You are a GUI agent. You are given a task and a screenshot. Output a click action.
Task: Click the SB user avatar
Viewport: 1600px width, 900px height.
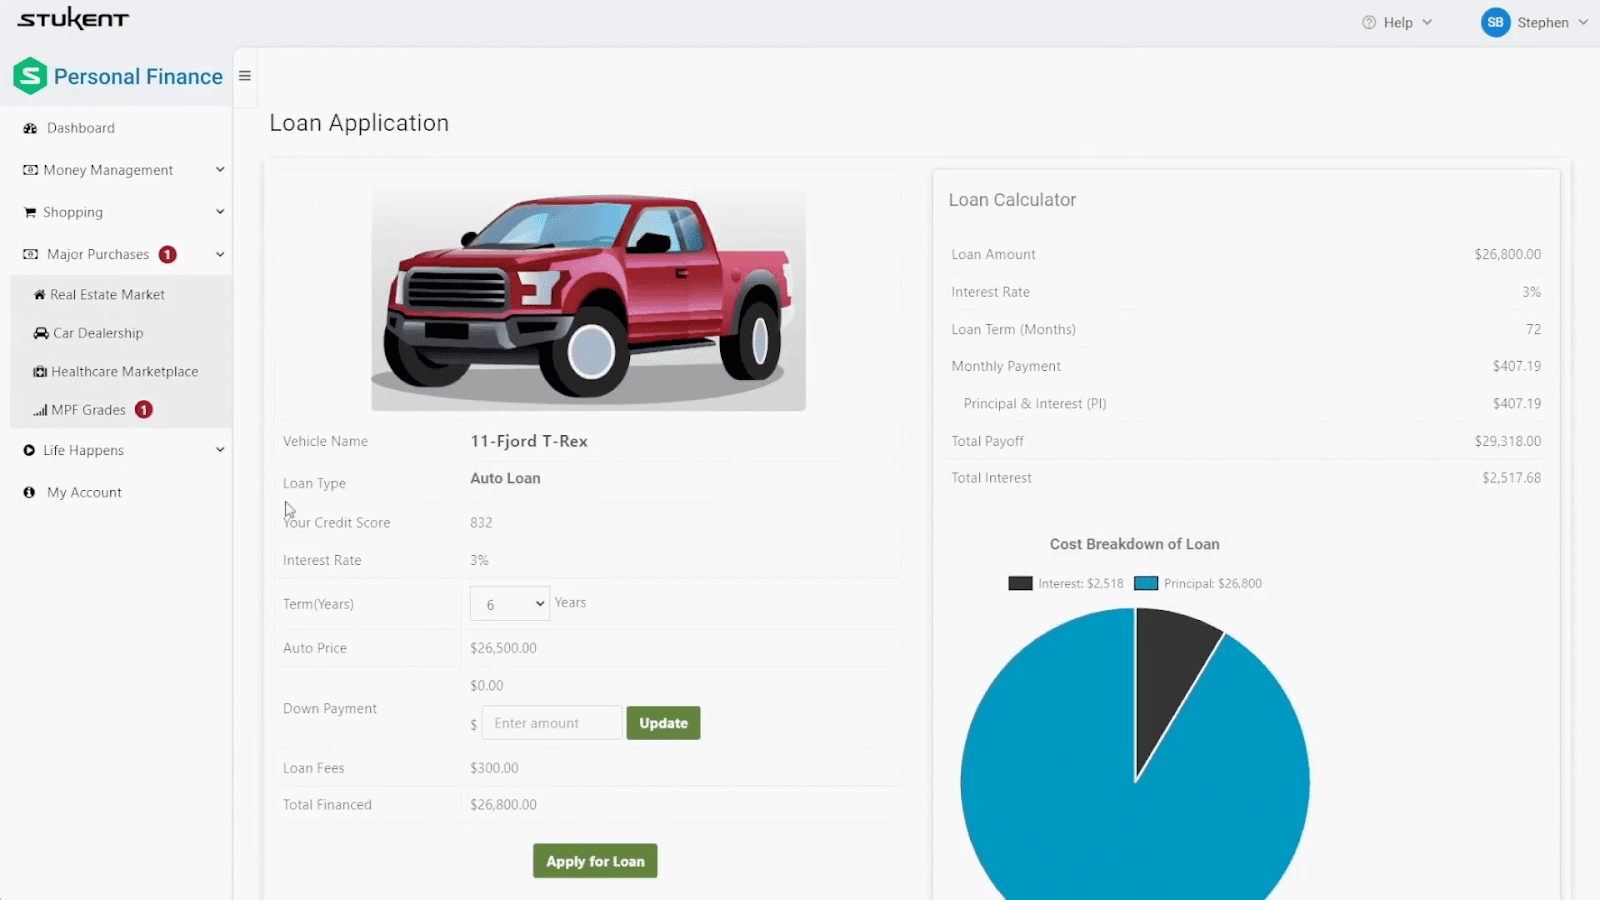click(1495, 22)
